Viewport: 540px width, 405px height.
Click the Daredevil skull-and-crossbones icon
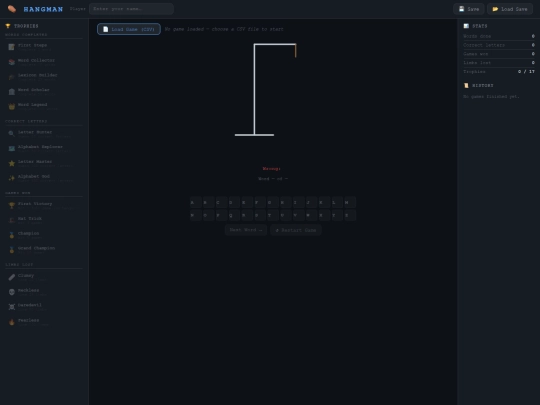pos(12,307)
